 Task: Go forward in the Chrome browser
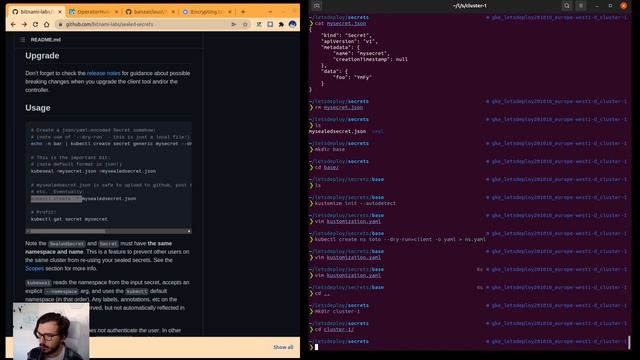[x=24, y=24]
